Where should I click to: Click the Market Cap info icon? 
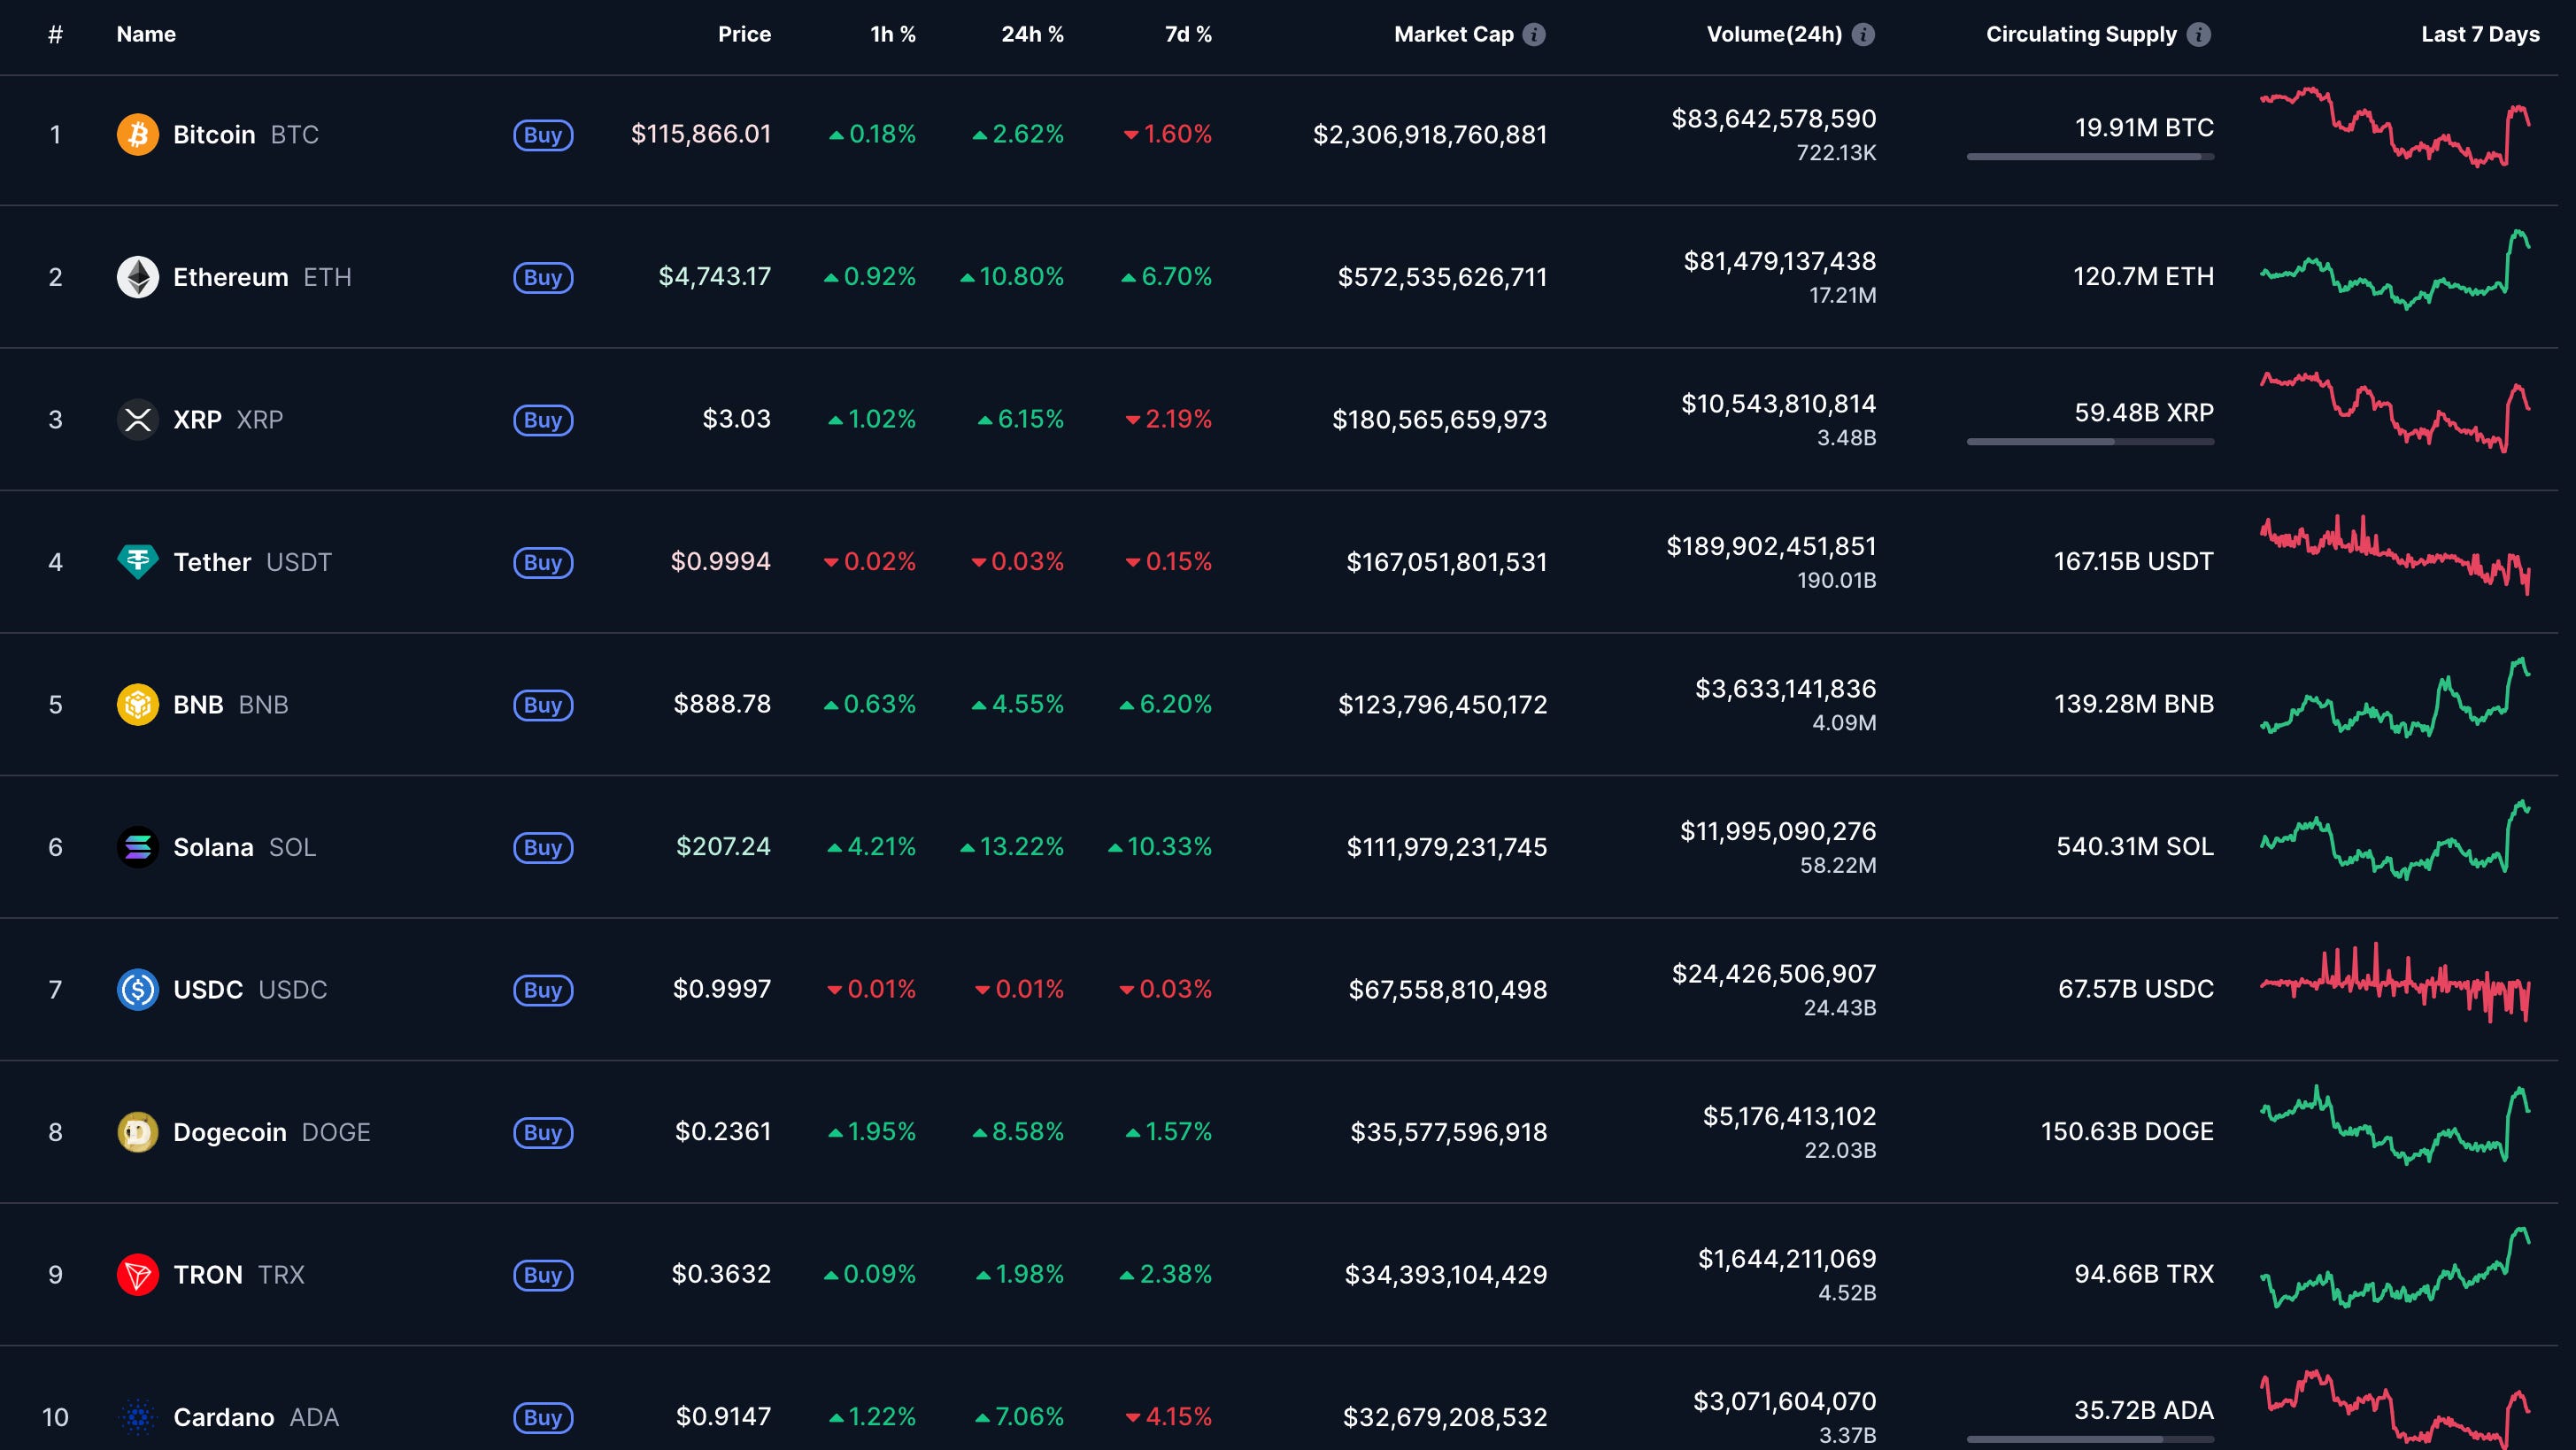tap(1534, 34)
